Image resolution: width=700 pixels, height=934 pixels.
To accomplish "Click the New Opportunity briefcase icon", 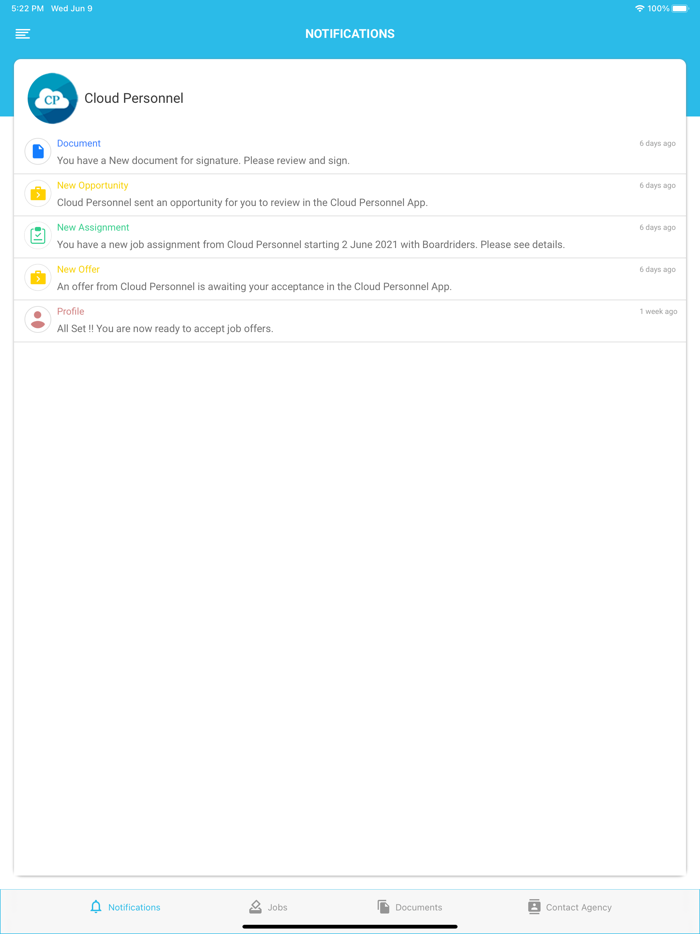I will [x=38, y=193].
